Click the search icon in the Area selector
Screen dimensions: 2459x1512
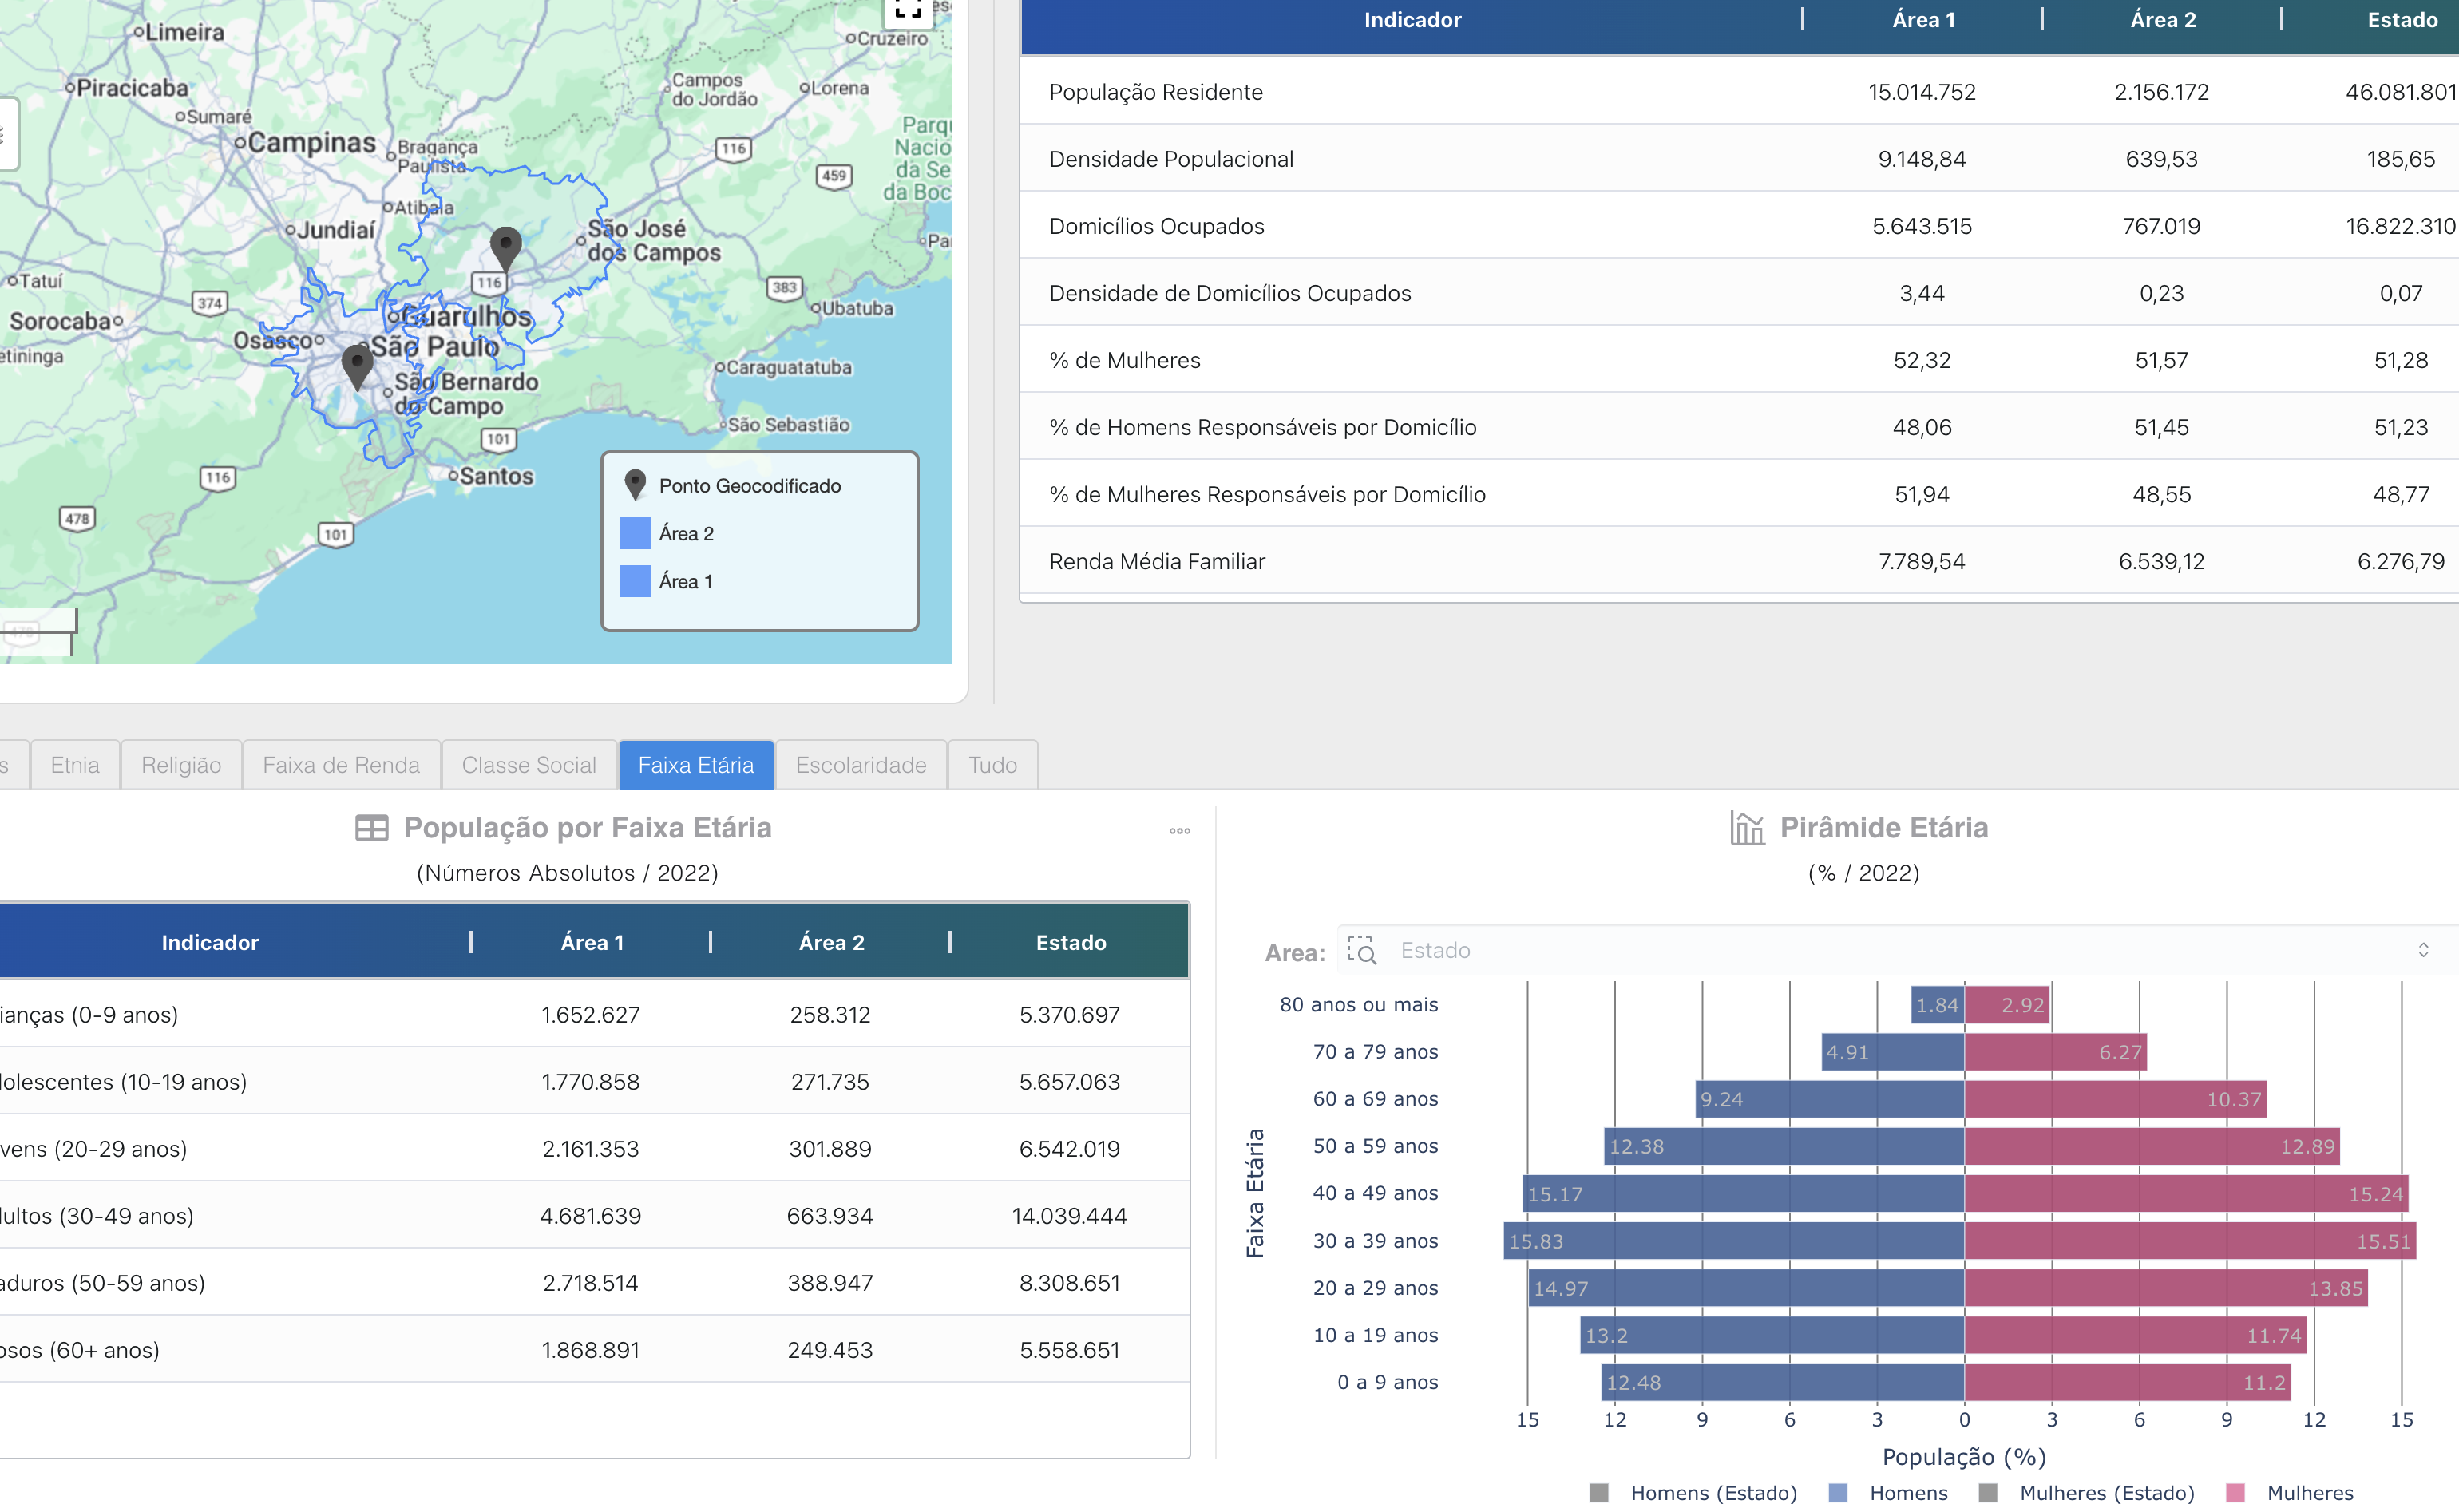(x=1362, y=950)
